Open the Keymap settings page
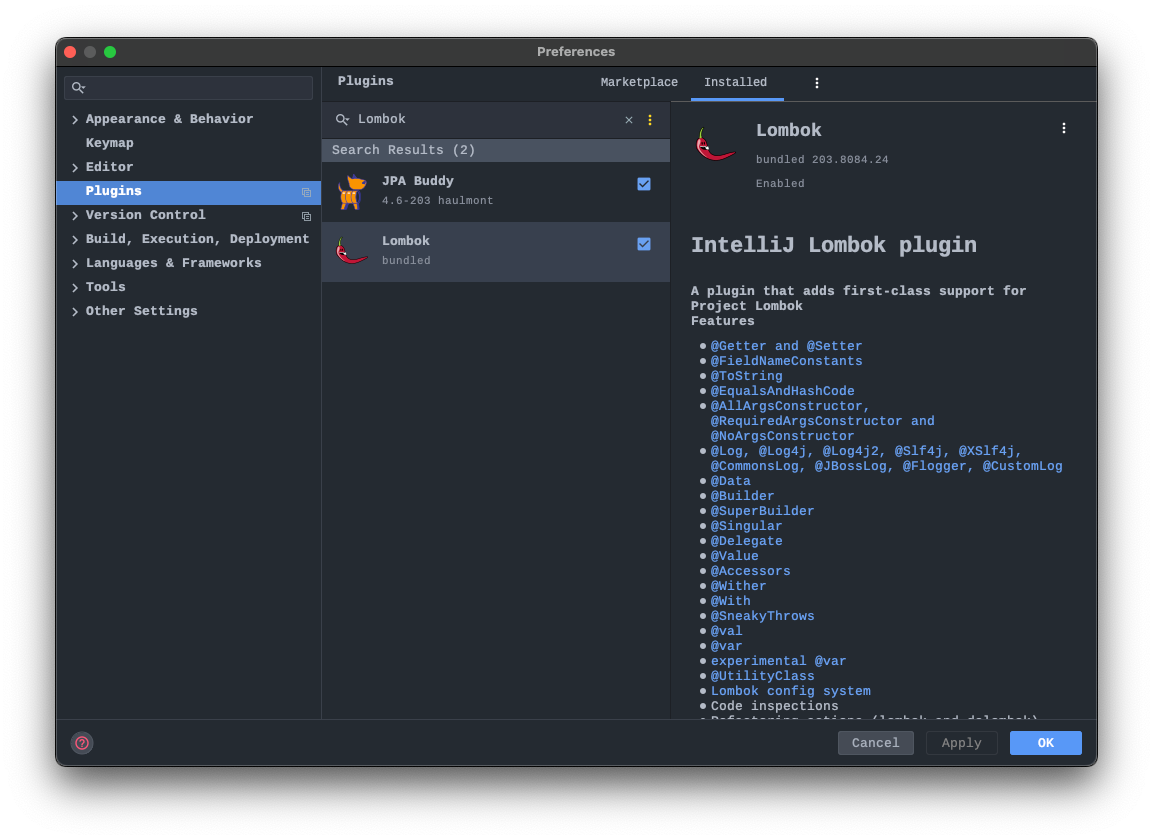The width and height of the screenshot is (1153, 840). 110,143
